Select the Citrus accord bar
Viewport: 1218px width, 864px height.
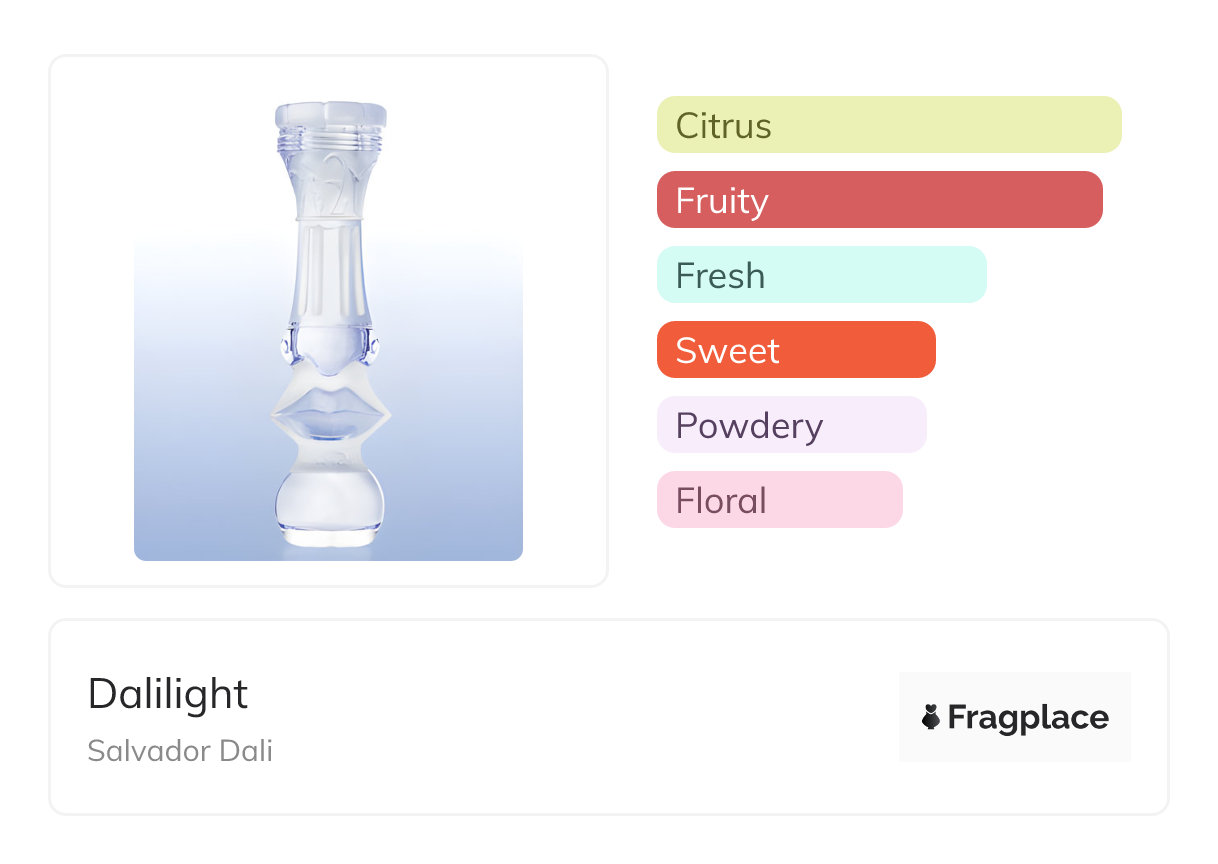(x=888, y=125)
